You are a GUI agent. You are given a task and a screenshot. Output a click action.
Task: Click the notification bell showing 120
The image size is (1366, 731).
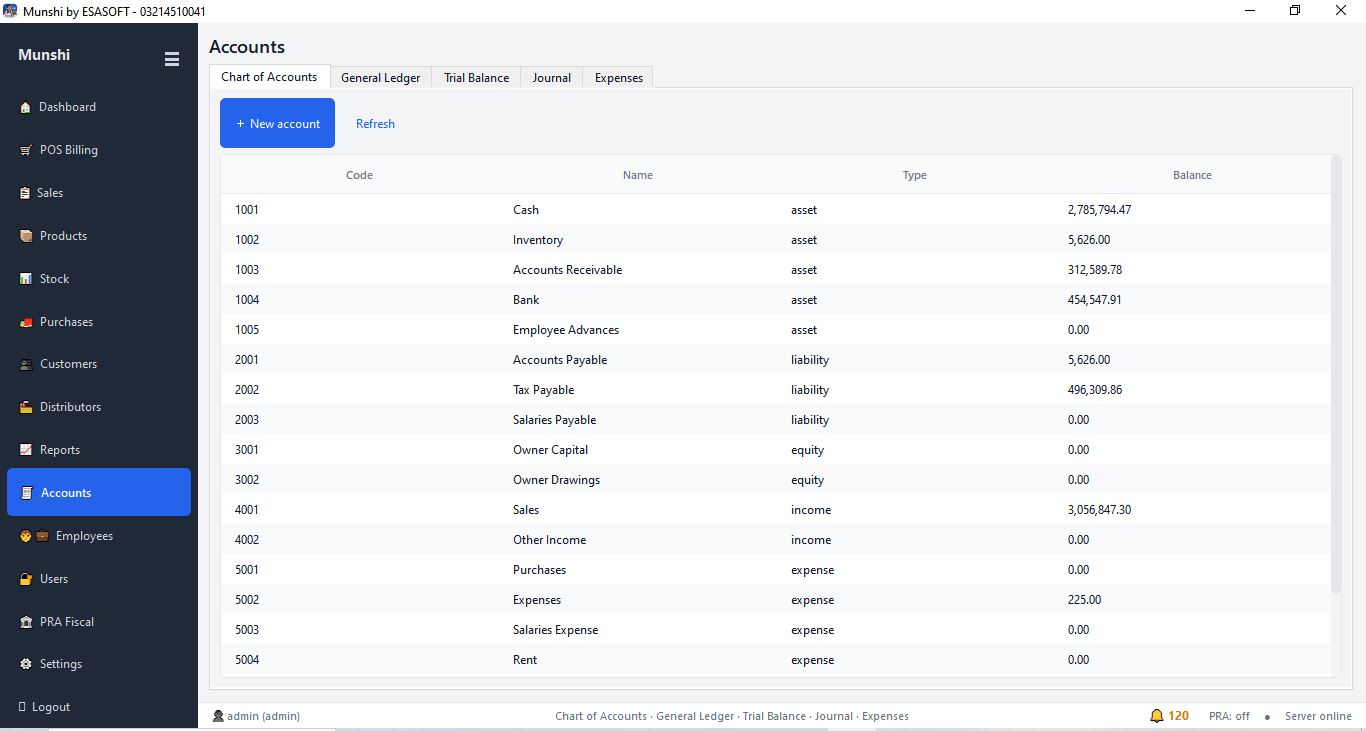(1157, 716)
